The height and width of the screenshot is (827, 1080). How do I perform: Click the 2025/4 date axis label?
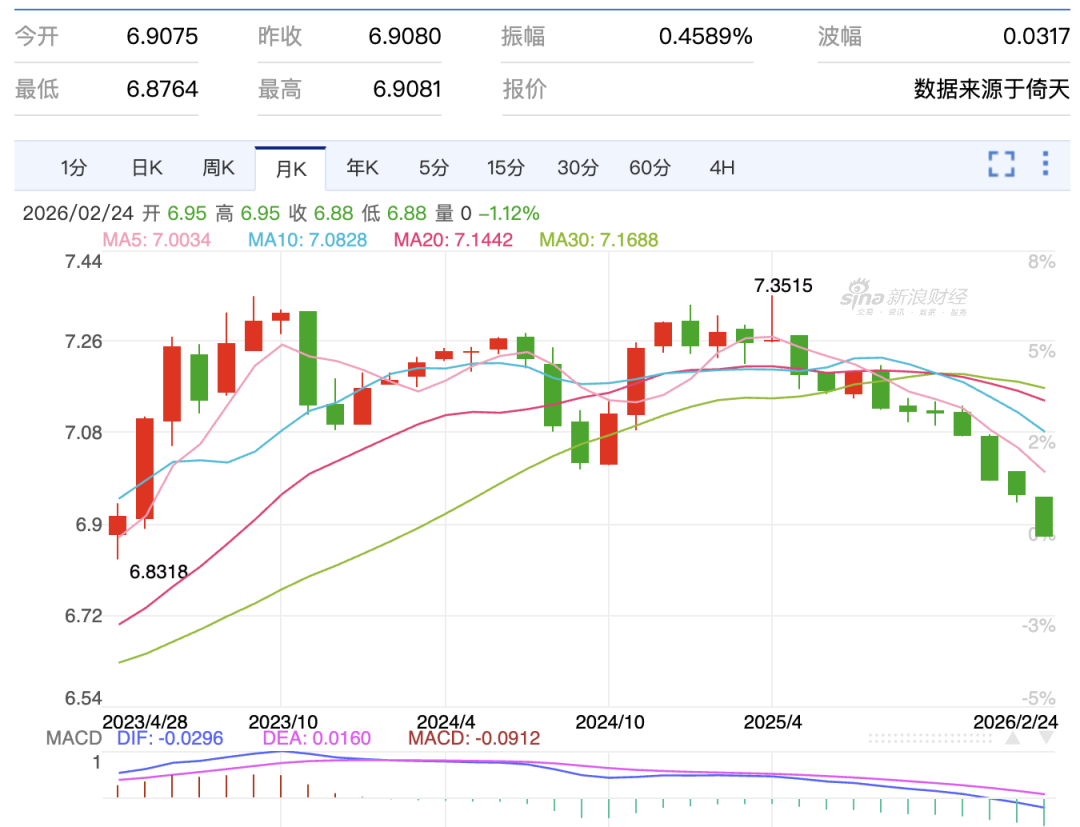[773, 722]
